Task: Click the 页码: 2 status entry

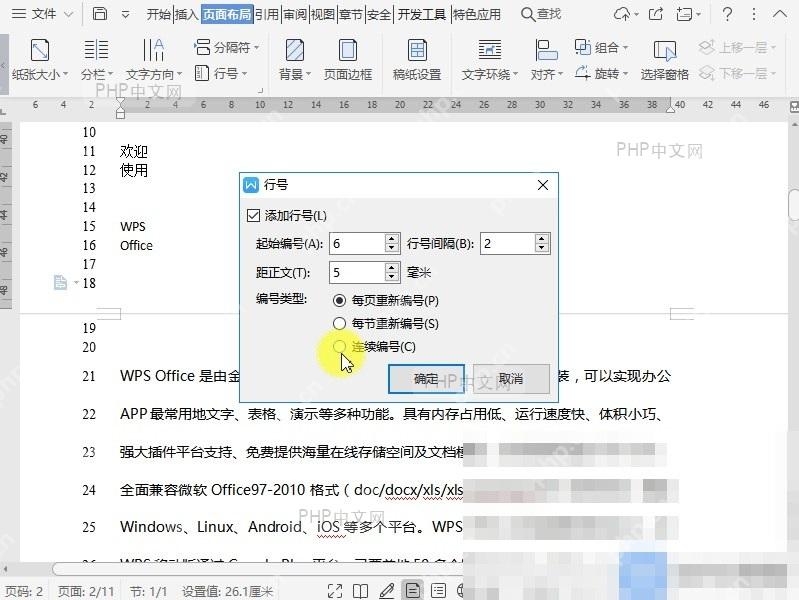Action: click(x=24, y=591)
